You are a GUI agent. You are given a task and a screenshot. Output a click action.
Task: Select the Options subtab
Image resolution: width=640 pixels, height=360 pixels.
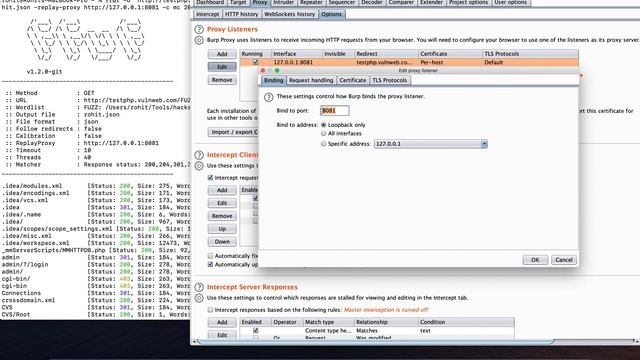(331, 14)
